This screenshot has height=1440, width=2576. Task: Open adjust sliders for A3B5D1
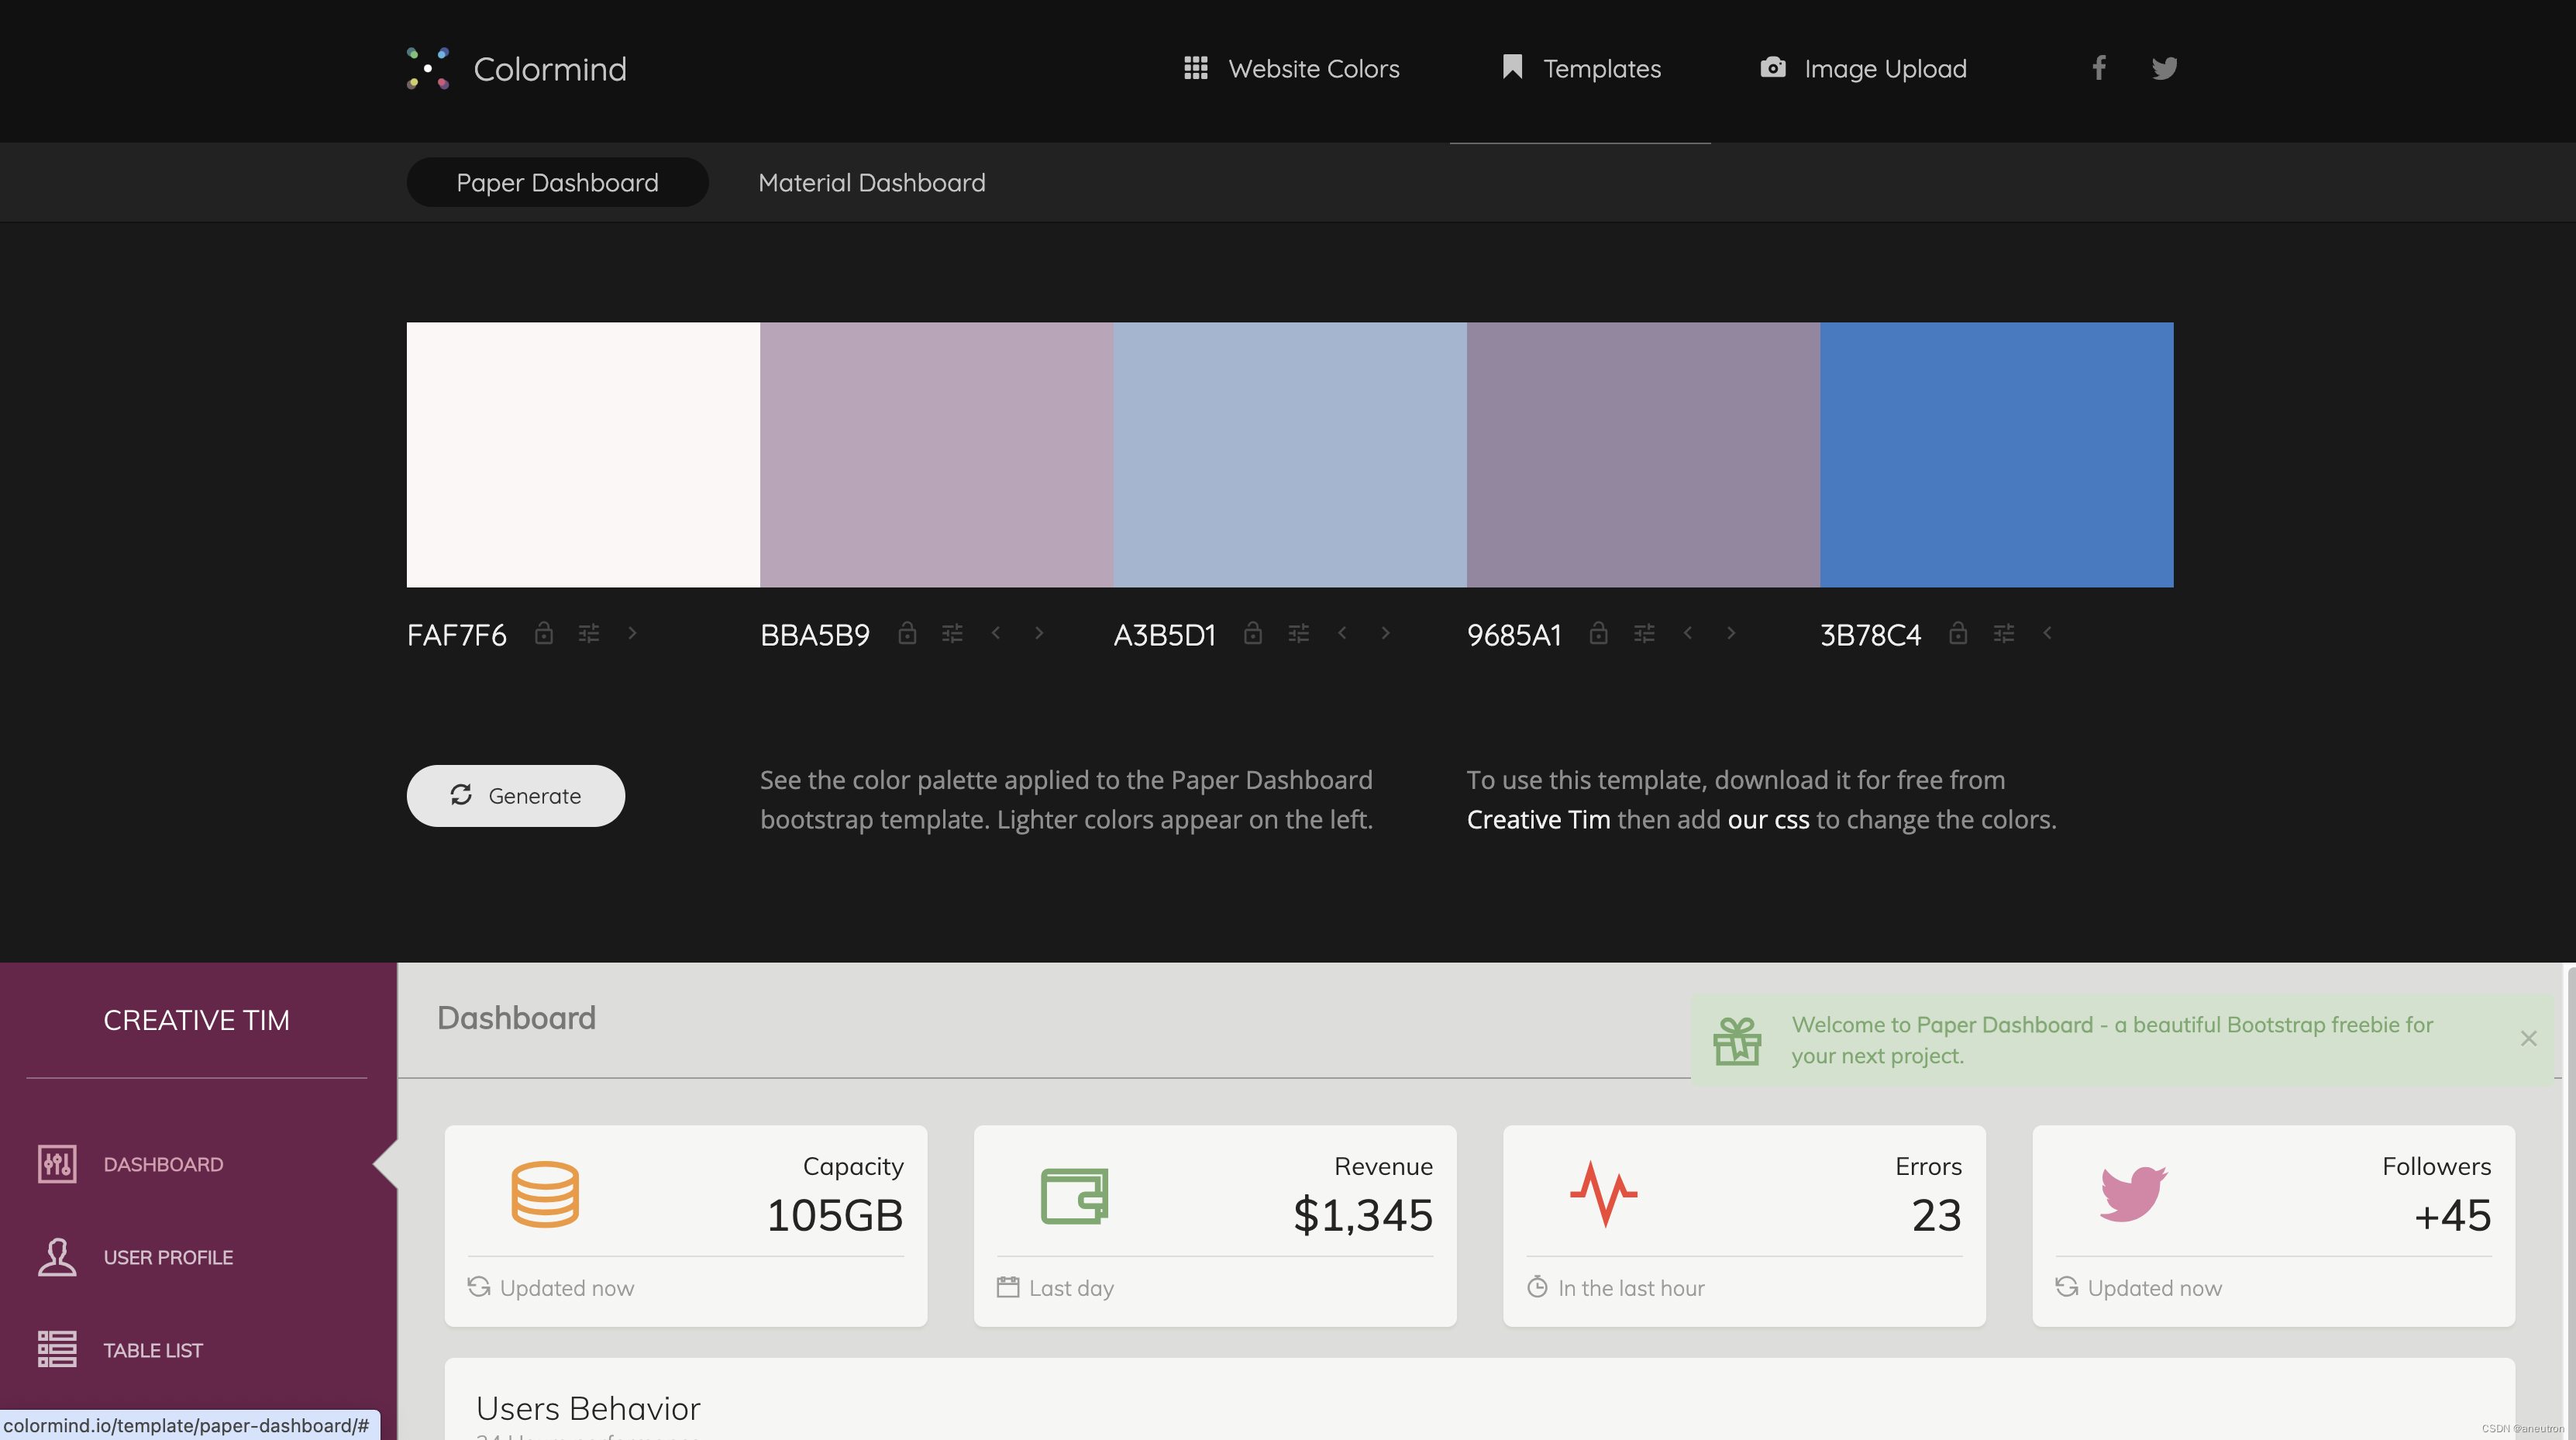pyautogui.click(x=1298, y=633)
